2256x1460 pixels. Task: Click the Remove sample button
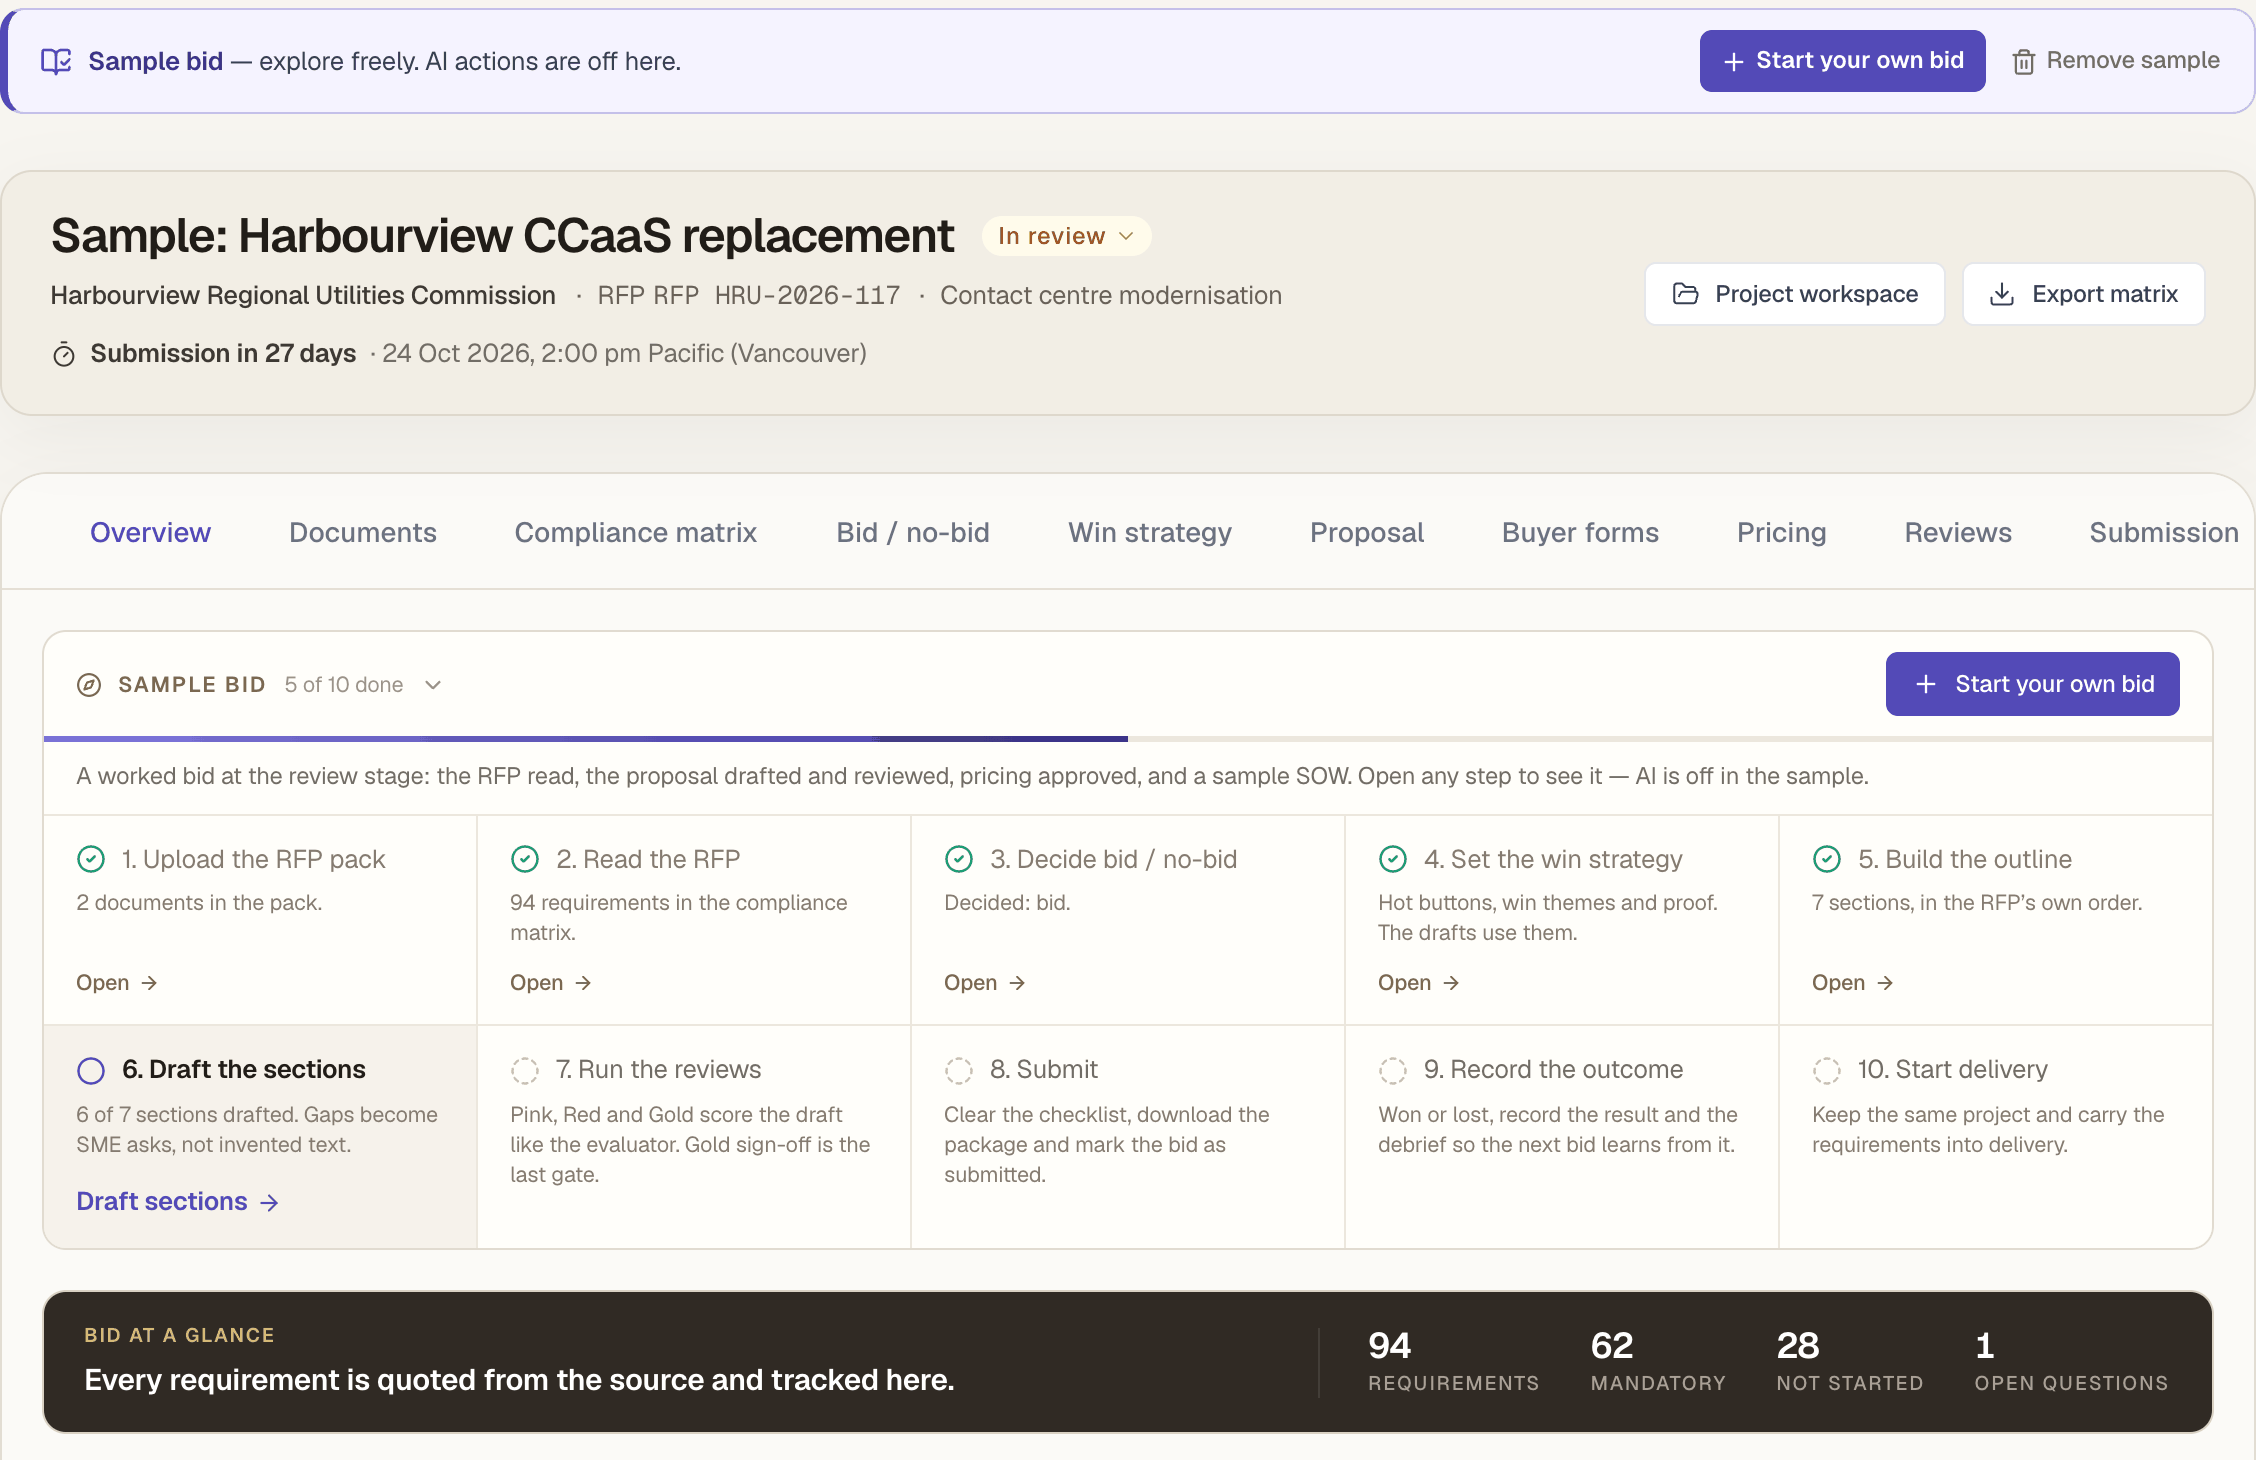point(2116,61)
